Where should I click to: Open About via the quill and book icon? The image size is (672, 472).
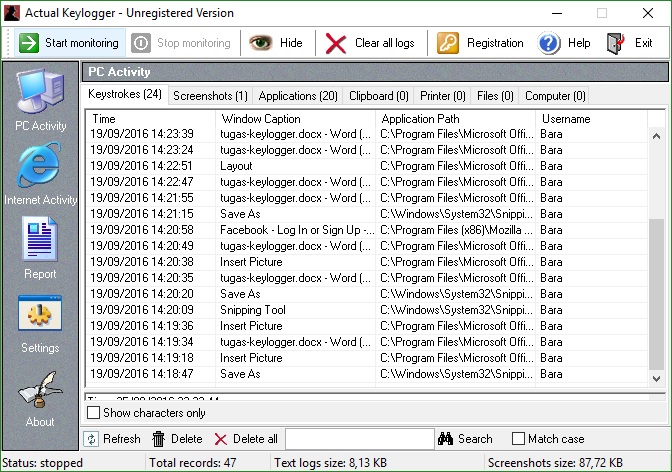(40, 390)
